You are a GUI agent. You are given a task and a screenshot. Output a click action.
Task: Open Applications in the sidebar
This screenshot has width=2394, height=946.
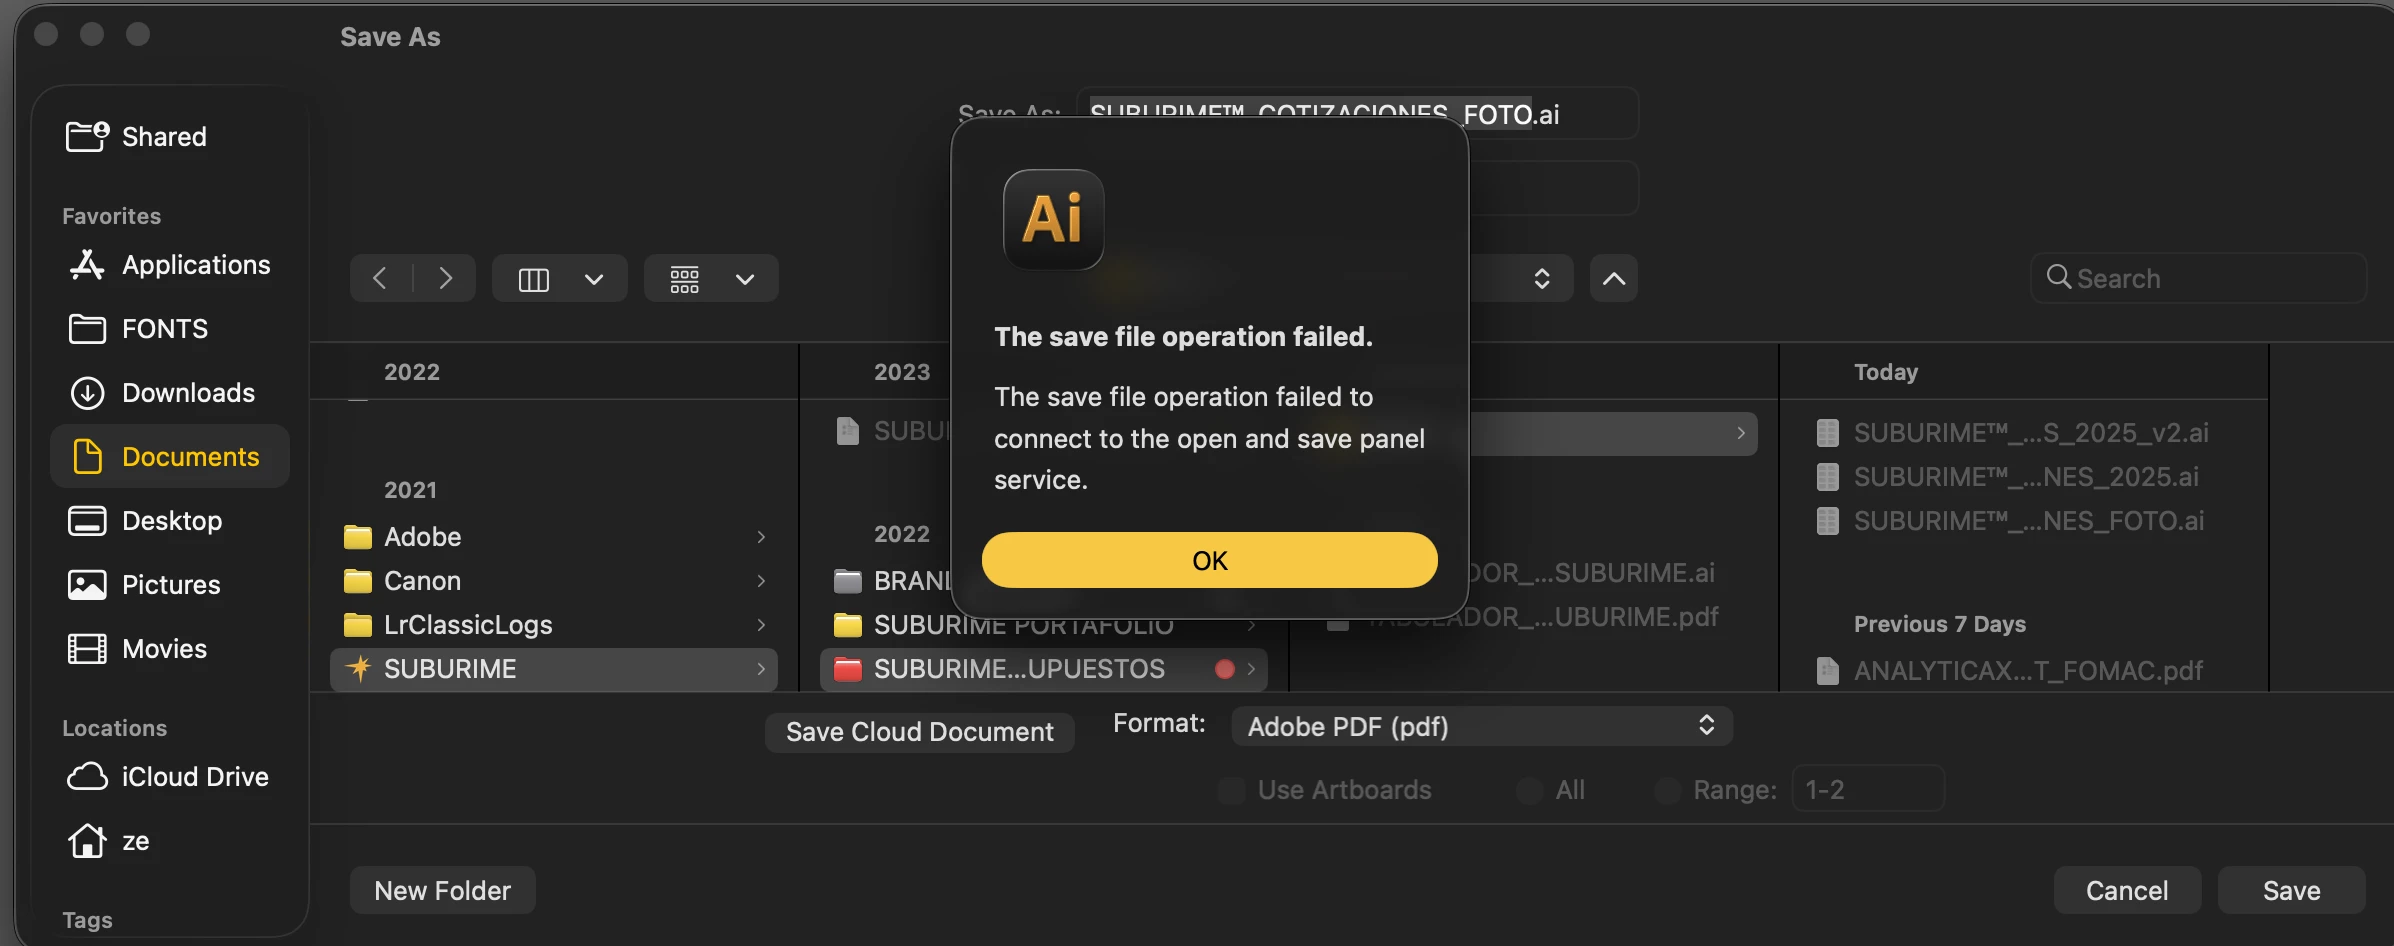[x=170, y=264]
